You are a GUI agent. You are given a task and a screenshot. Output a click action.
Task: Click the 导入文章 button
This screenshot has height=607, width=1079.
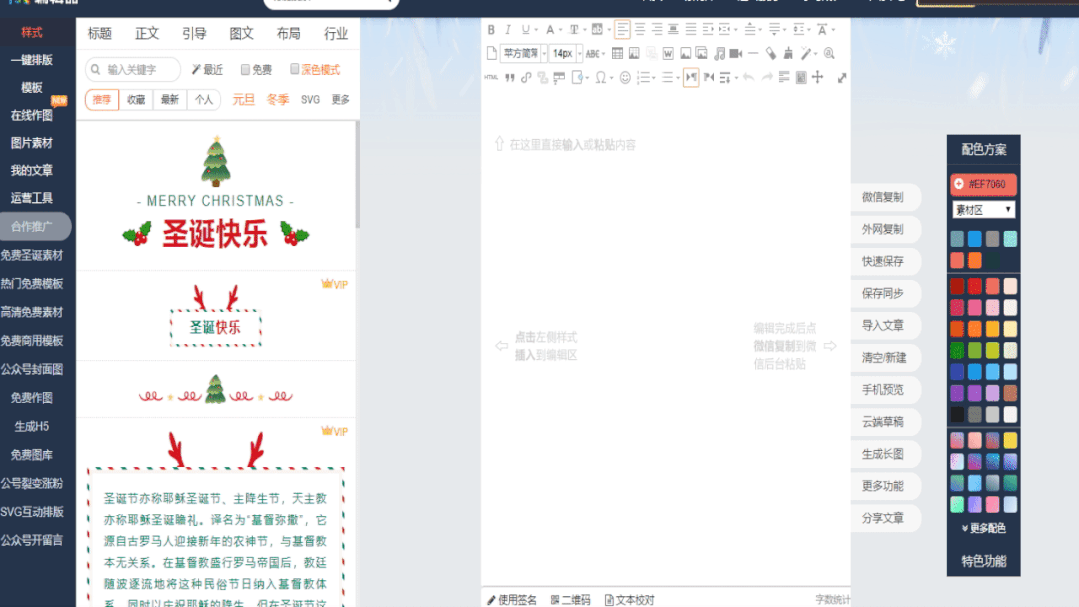[x=884, y=325]
